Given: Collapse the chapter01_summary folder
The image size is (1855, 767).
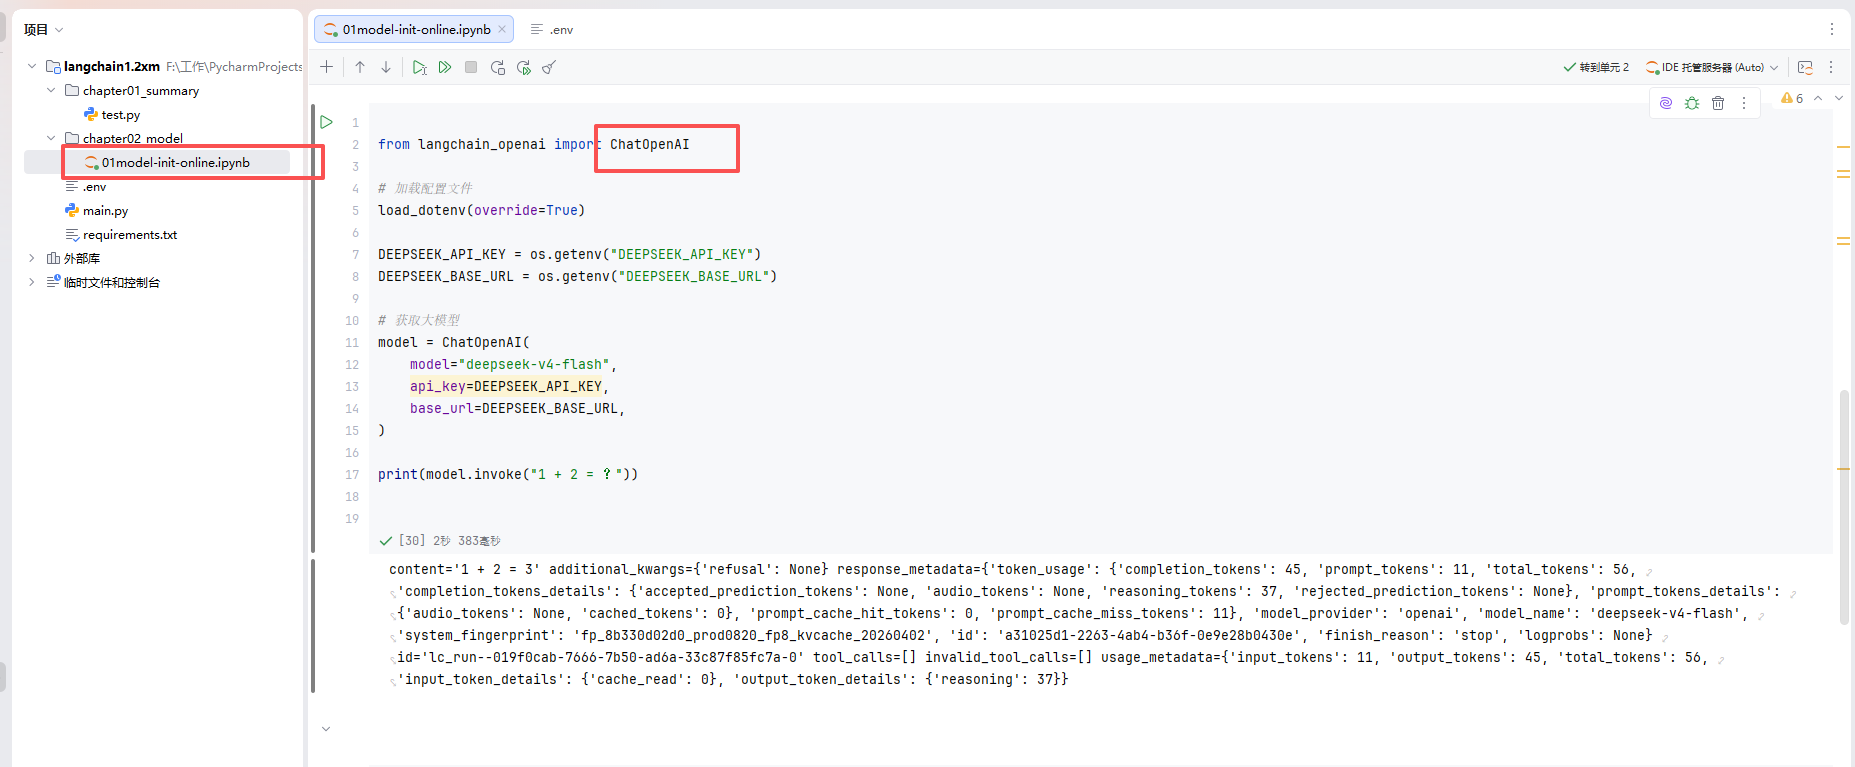Looking at the screenshot, I should [x=51, y=90].
